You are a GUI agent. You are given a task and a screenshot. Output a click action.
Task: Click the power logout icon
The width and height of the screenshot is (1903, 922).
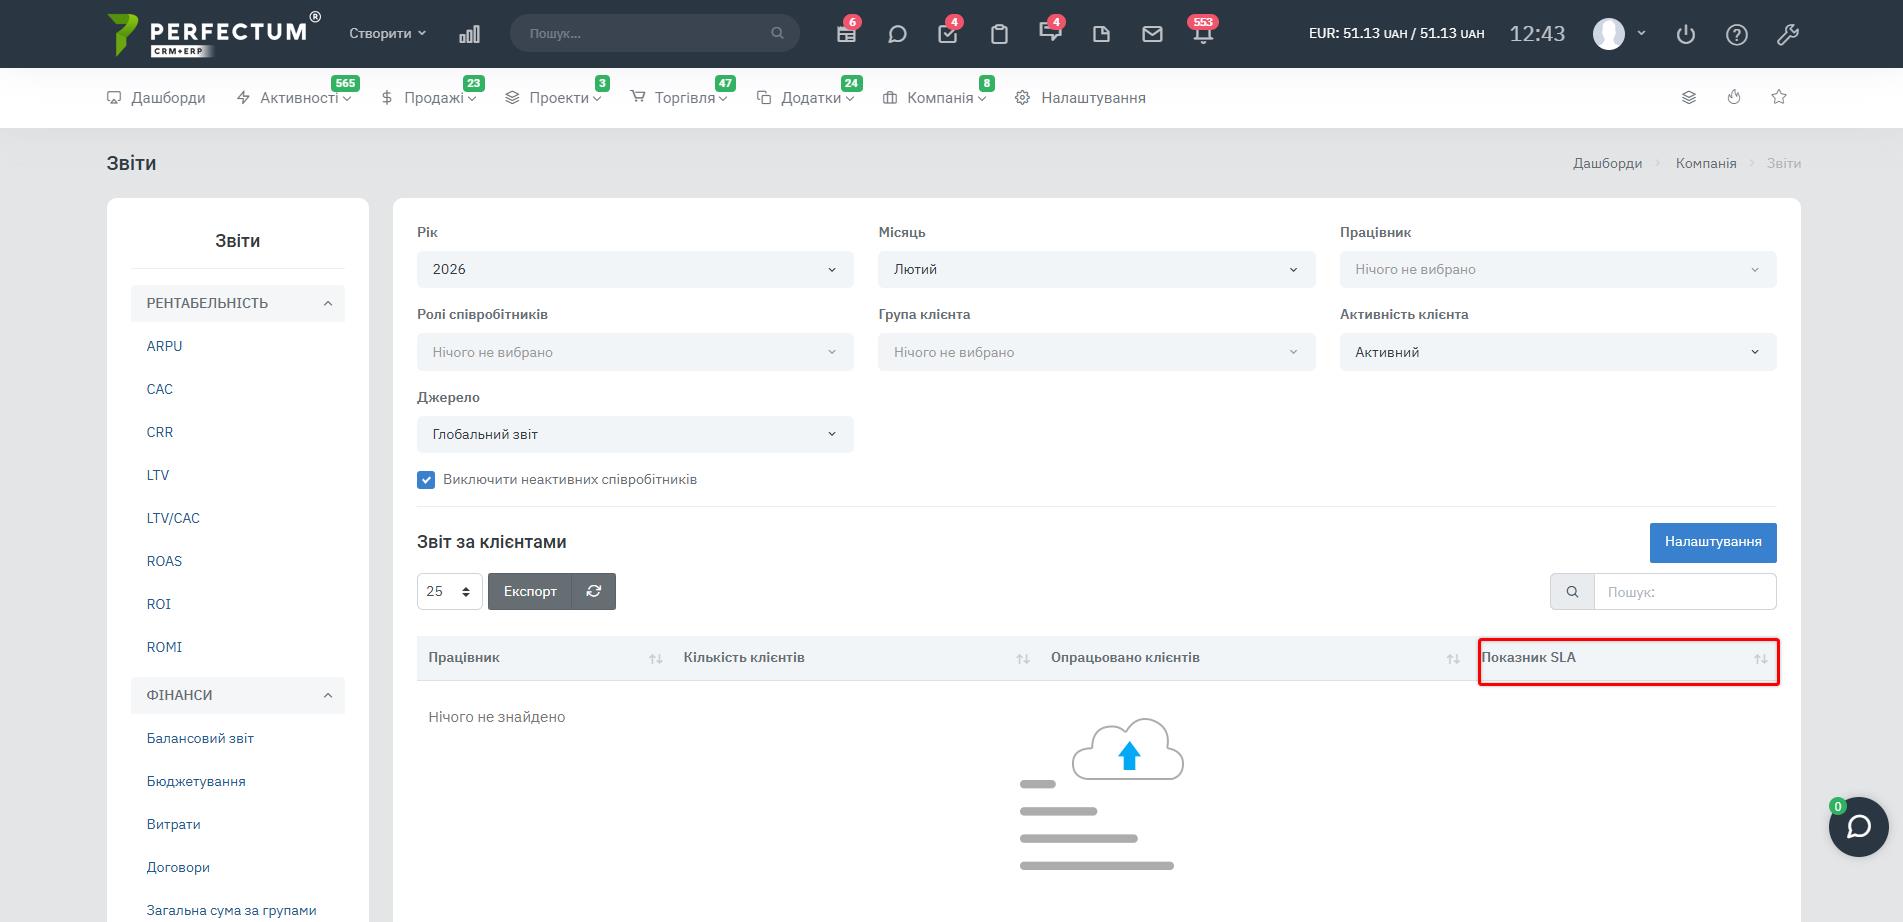coord(1686,34)
